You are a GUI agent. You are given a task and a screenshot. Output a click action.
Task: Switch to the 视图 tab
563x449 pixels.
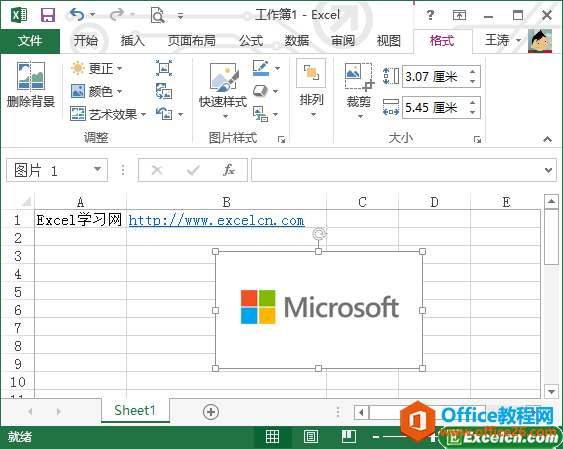click(388, 41)
